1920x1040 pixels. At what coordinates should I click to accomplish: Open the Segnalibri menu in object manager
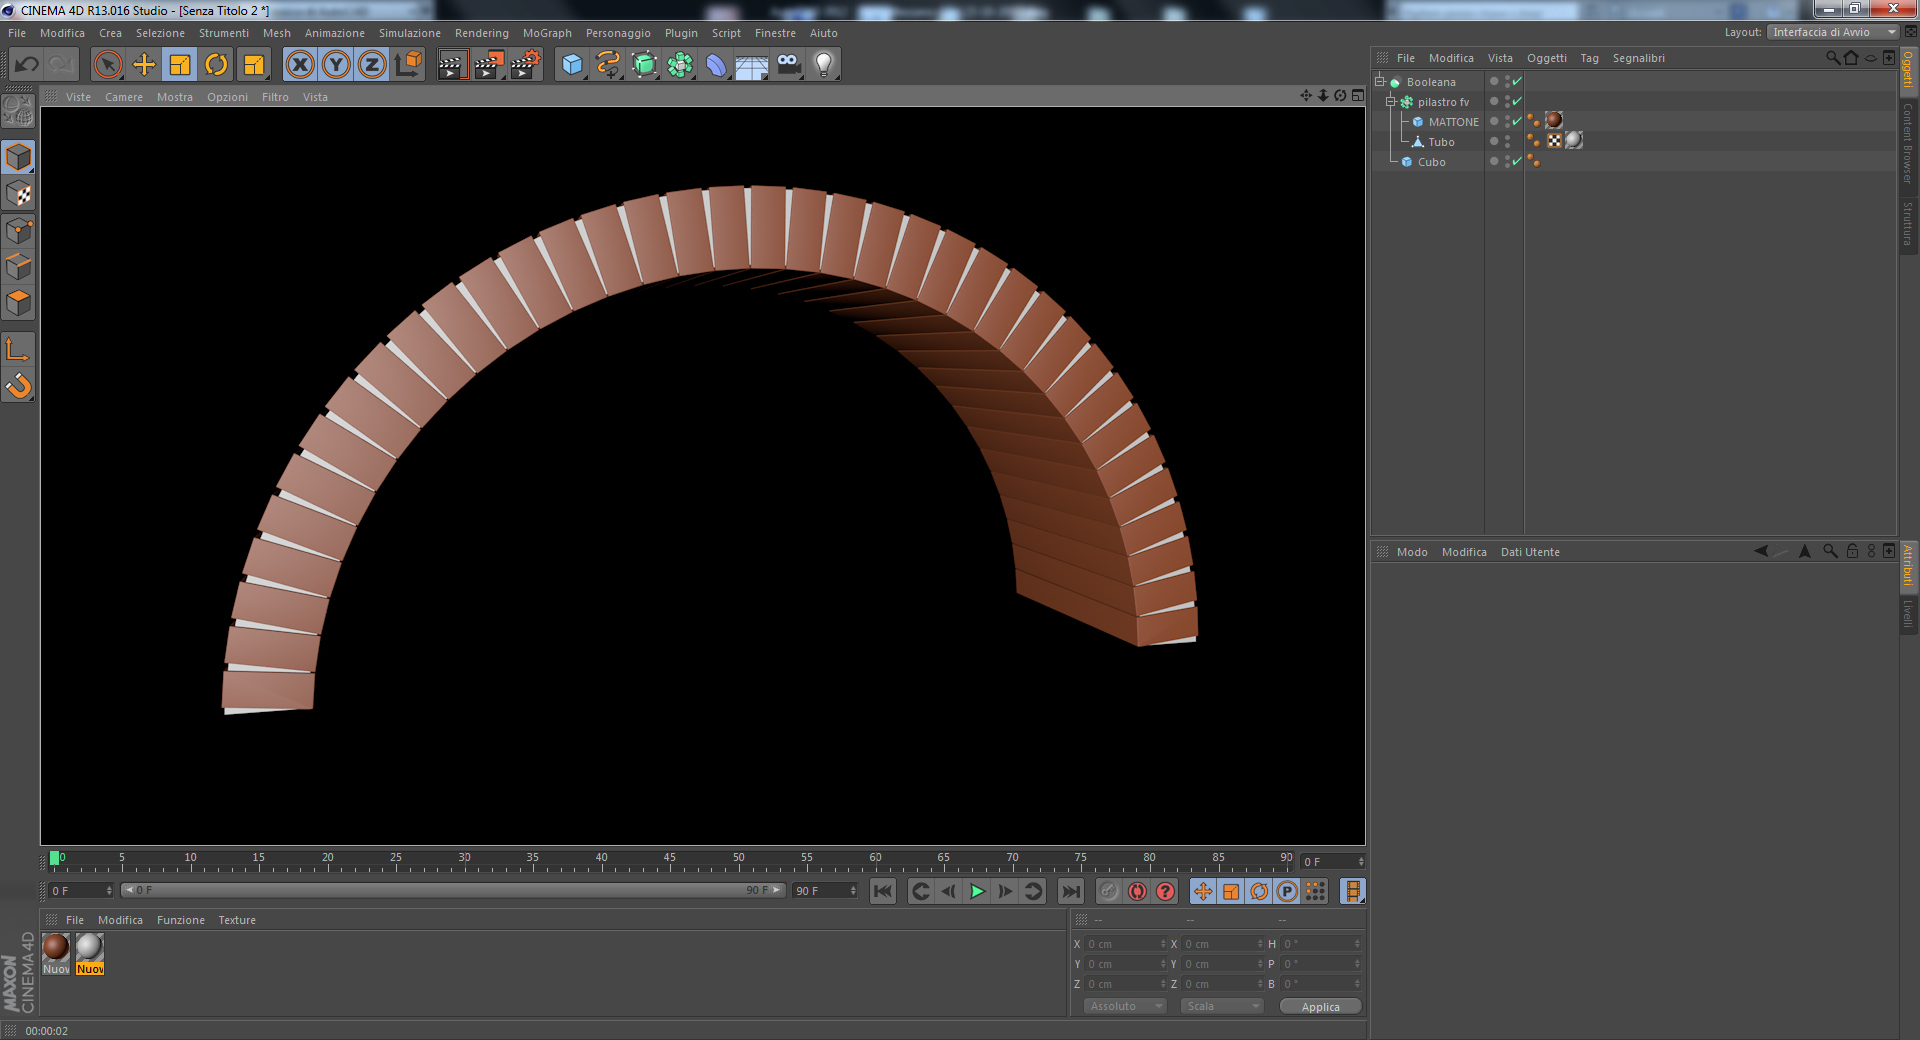(1638, 58)
